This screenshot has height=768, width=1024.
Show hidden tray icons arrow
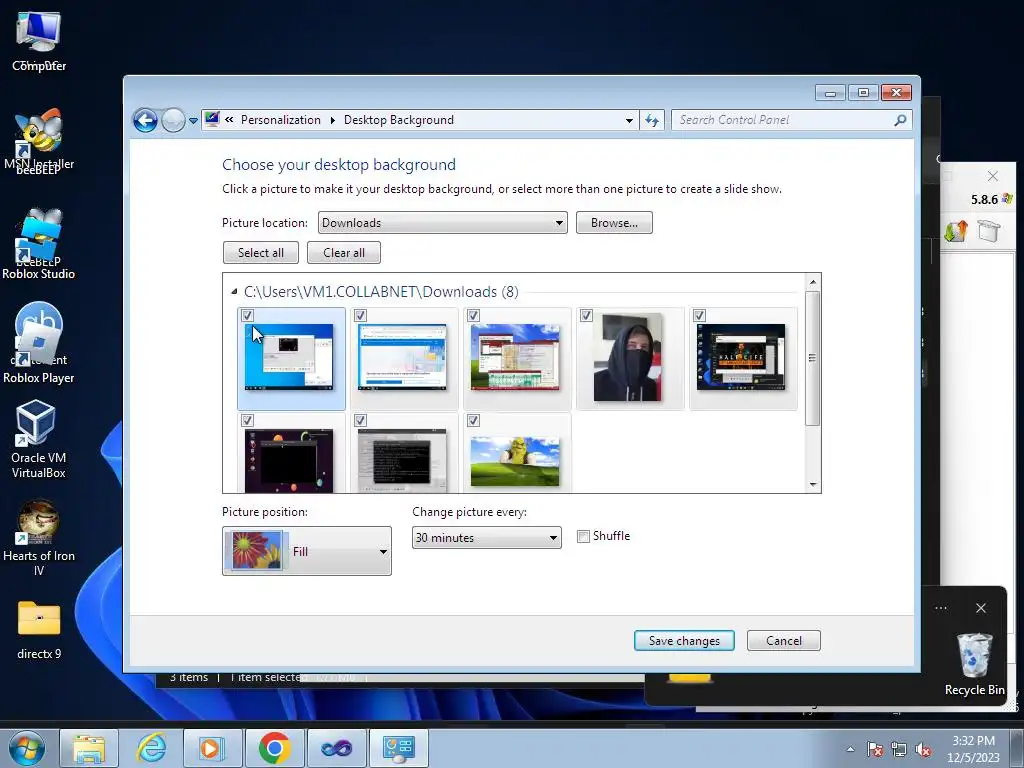[x=850, y=749]
